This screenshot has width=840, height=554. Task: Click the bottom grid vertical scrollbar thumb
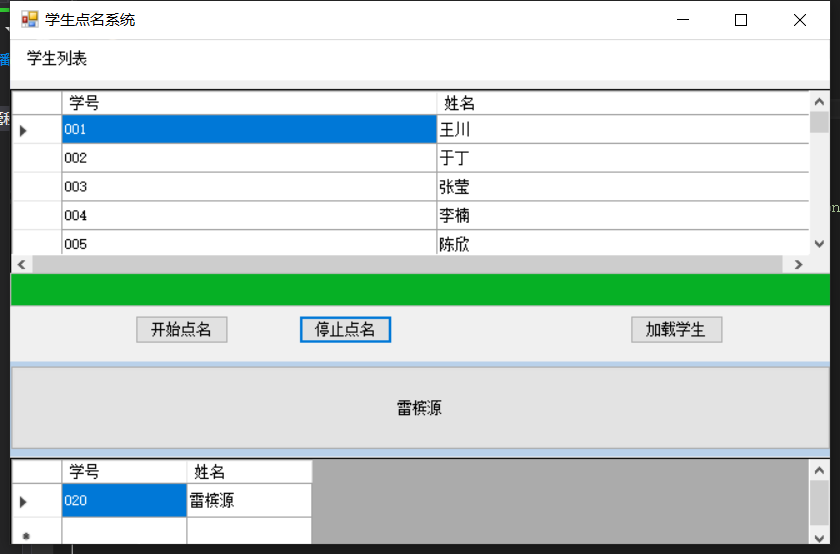point(819,503)
